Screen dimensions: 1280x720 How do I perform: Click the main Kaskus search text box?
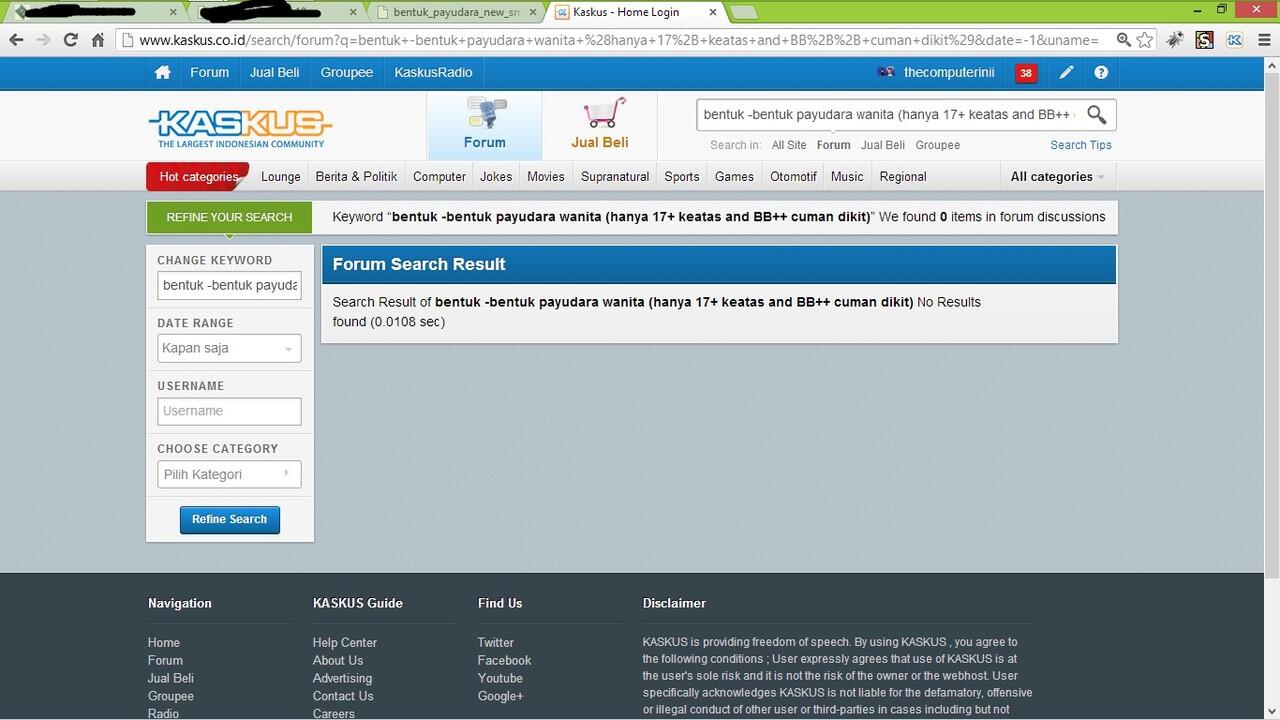[888, 114]
